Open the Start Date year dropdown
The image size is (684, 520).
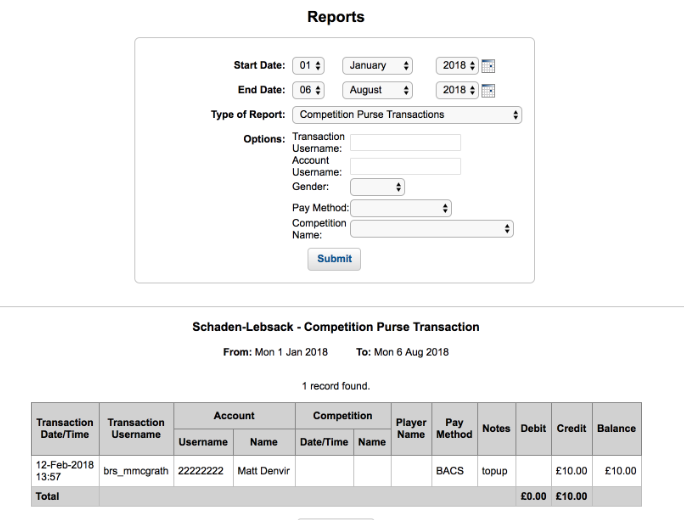pos(457,66)
